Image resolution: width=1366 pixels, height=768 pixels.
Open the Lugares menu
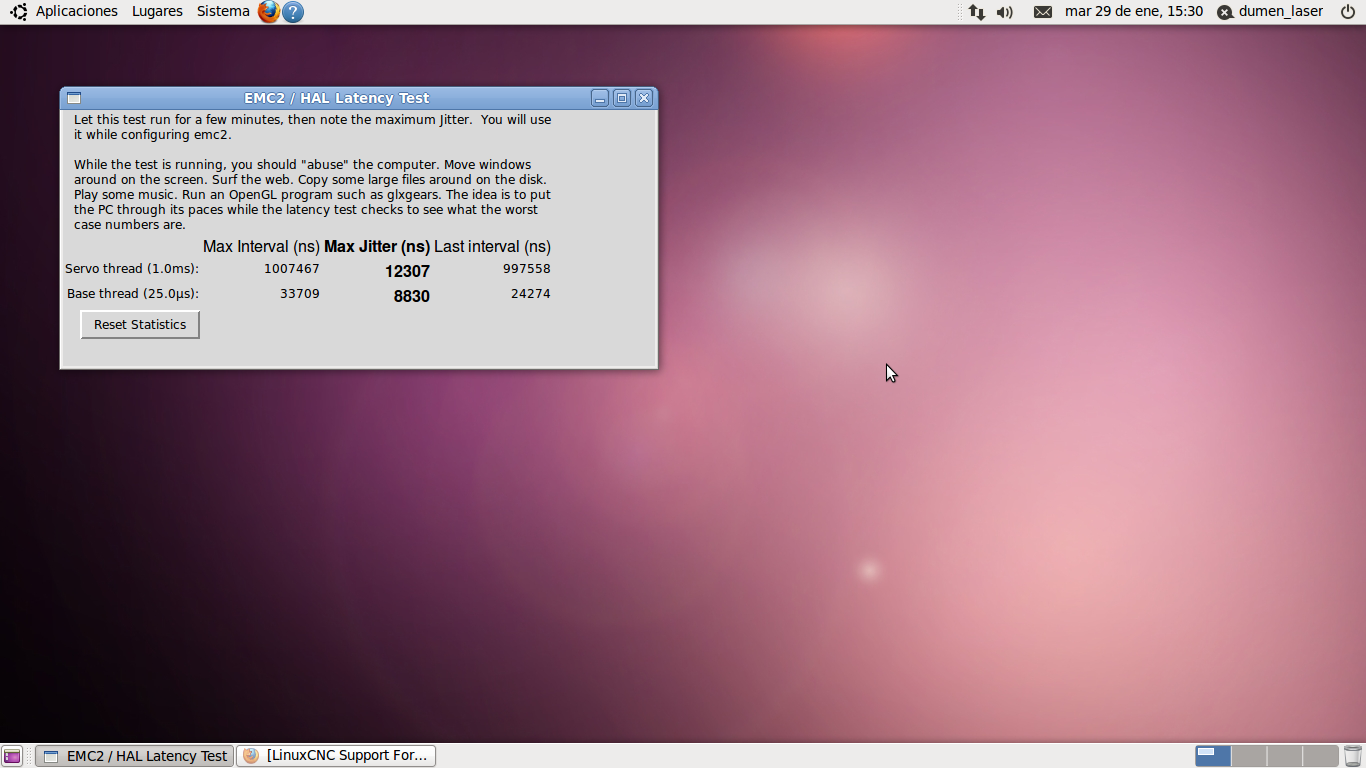pyautogui.click(x=157, y=11)
